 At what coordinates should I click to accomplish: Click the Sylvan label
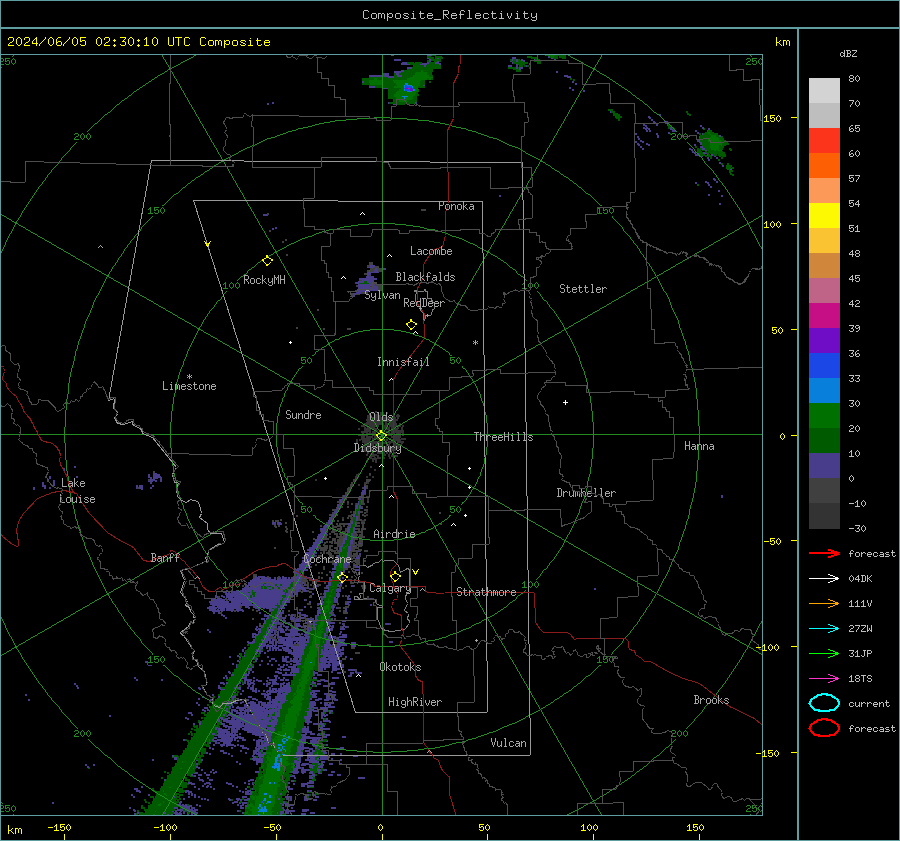(382, 295)
